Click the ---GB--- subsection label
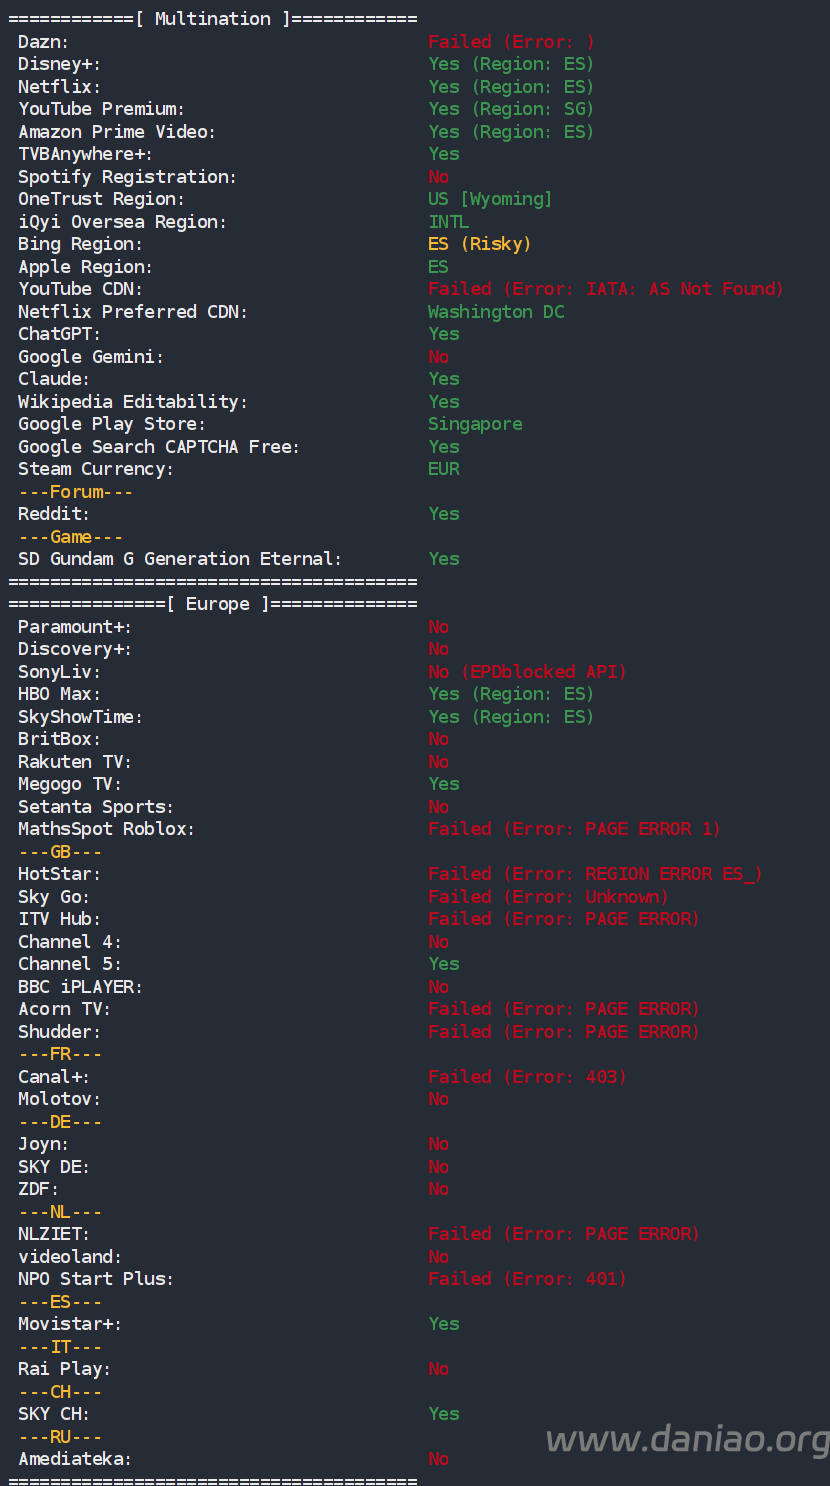 60,852
